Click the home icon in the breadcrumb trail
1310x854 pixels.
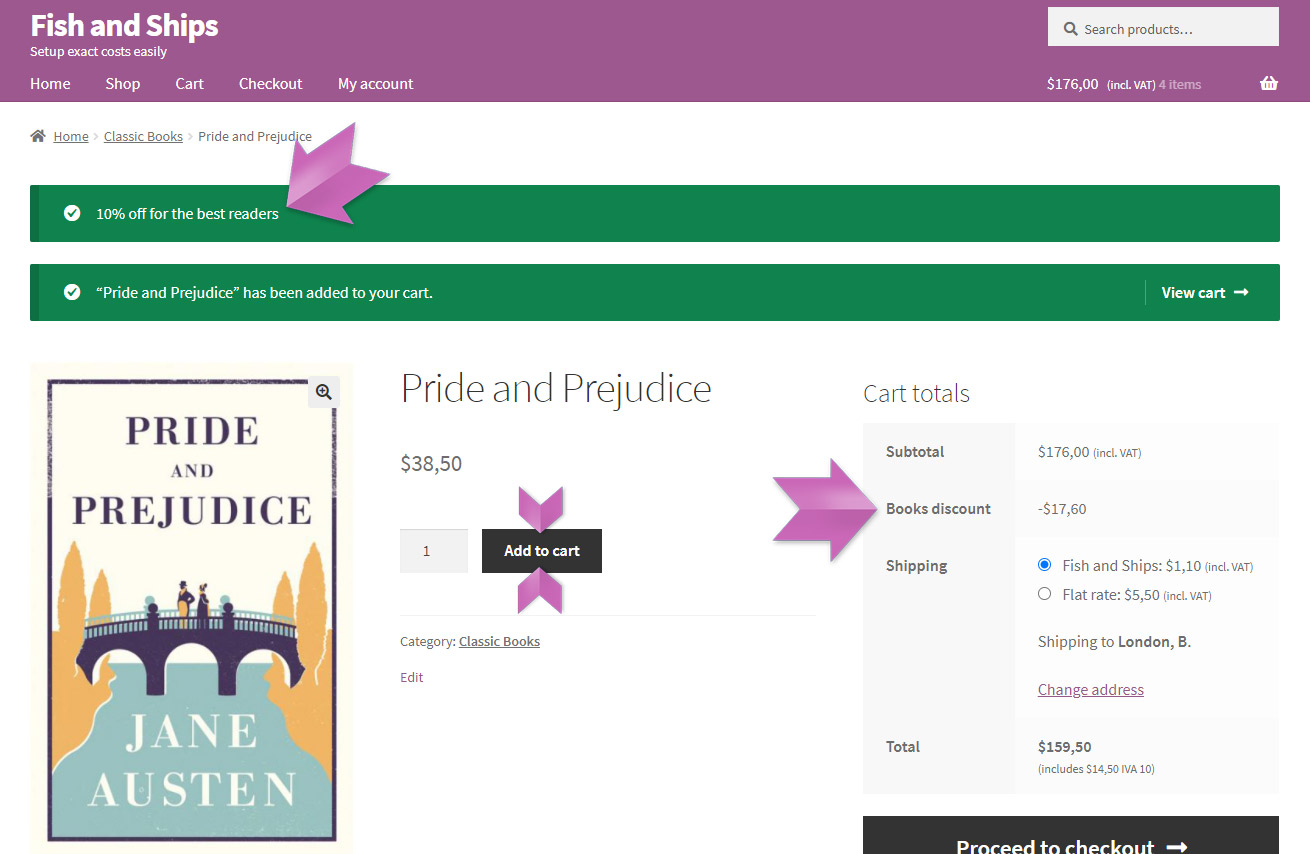[38, 135]
